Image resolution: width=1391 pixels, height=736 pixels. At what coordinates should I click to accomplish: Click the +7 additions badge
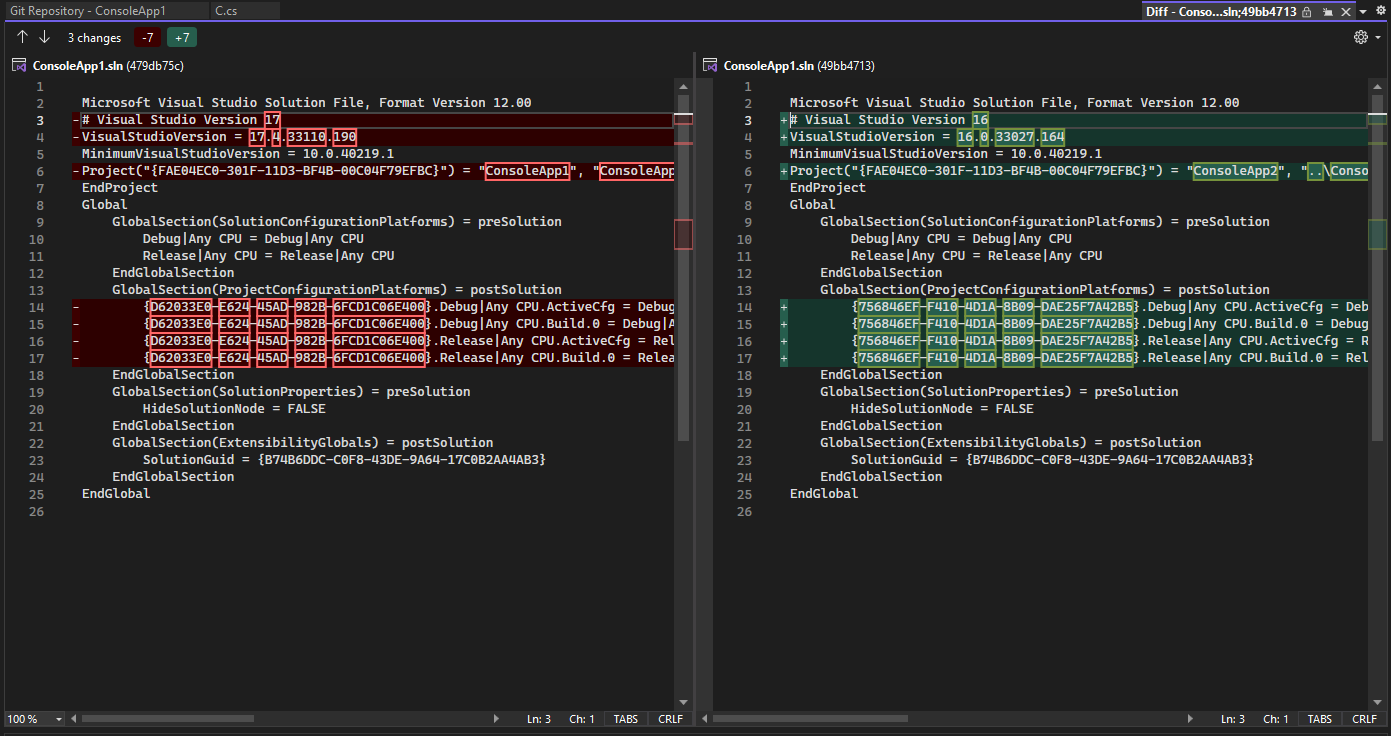(x=181, y=37)
